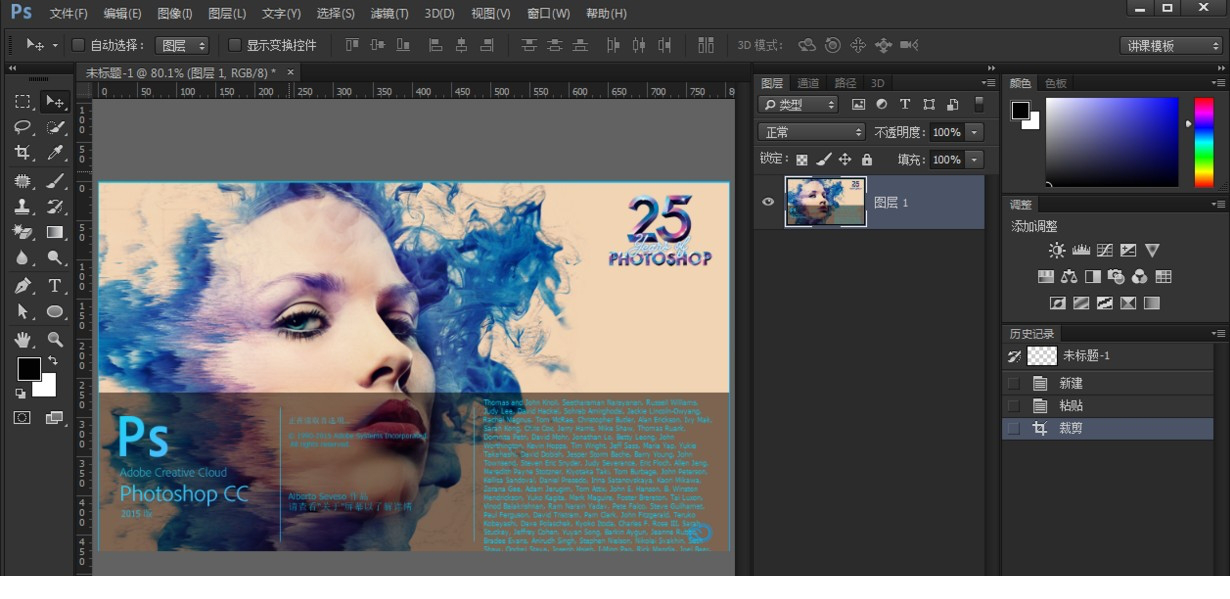Reset default foreground and background colors
This screenshot has height=599, width=1230.
20,394
